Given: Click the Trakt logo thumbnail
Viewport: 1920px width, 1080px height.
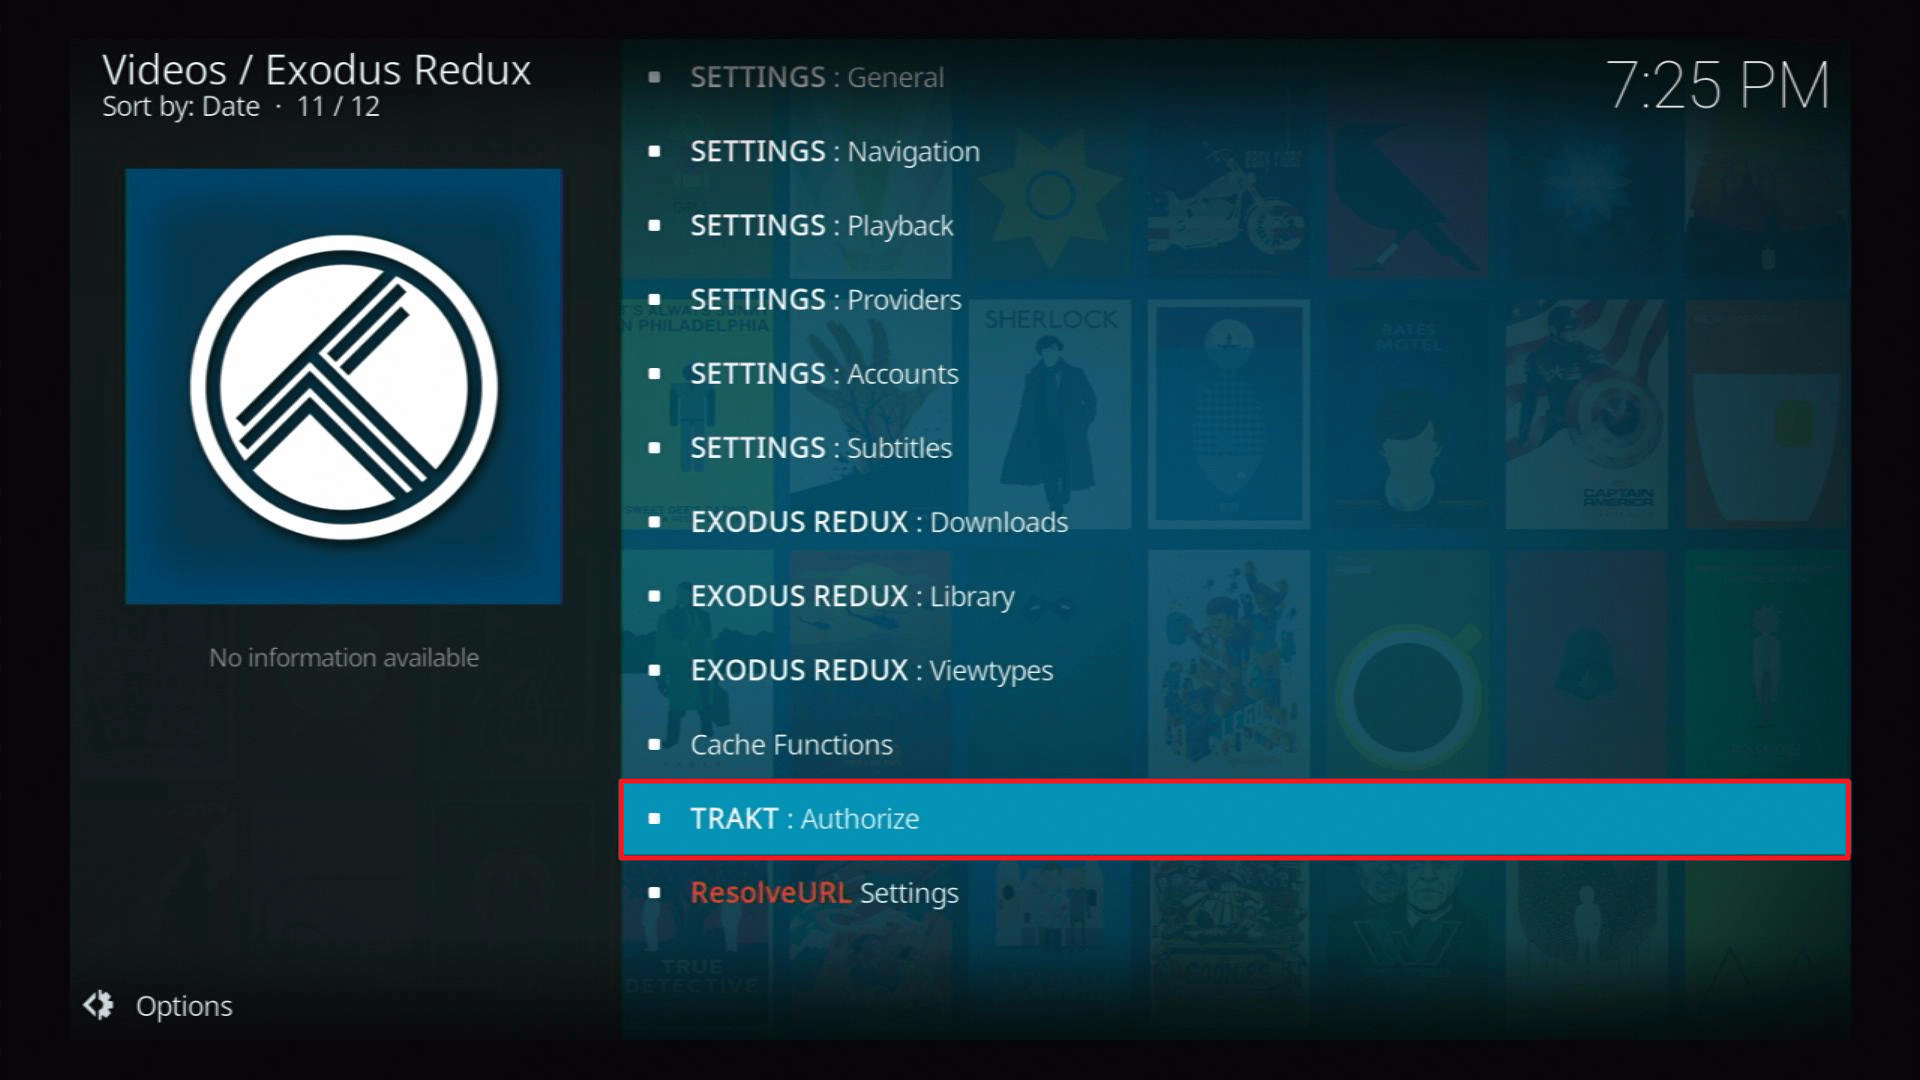Looking at the screenshot, I should [x=343, y=387].
